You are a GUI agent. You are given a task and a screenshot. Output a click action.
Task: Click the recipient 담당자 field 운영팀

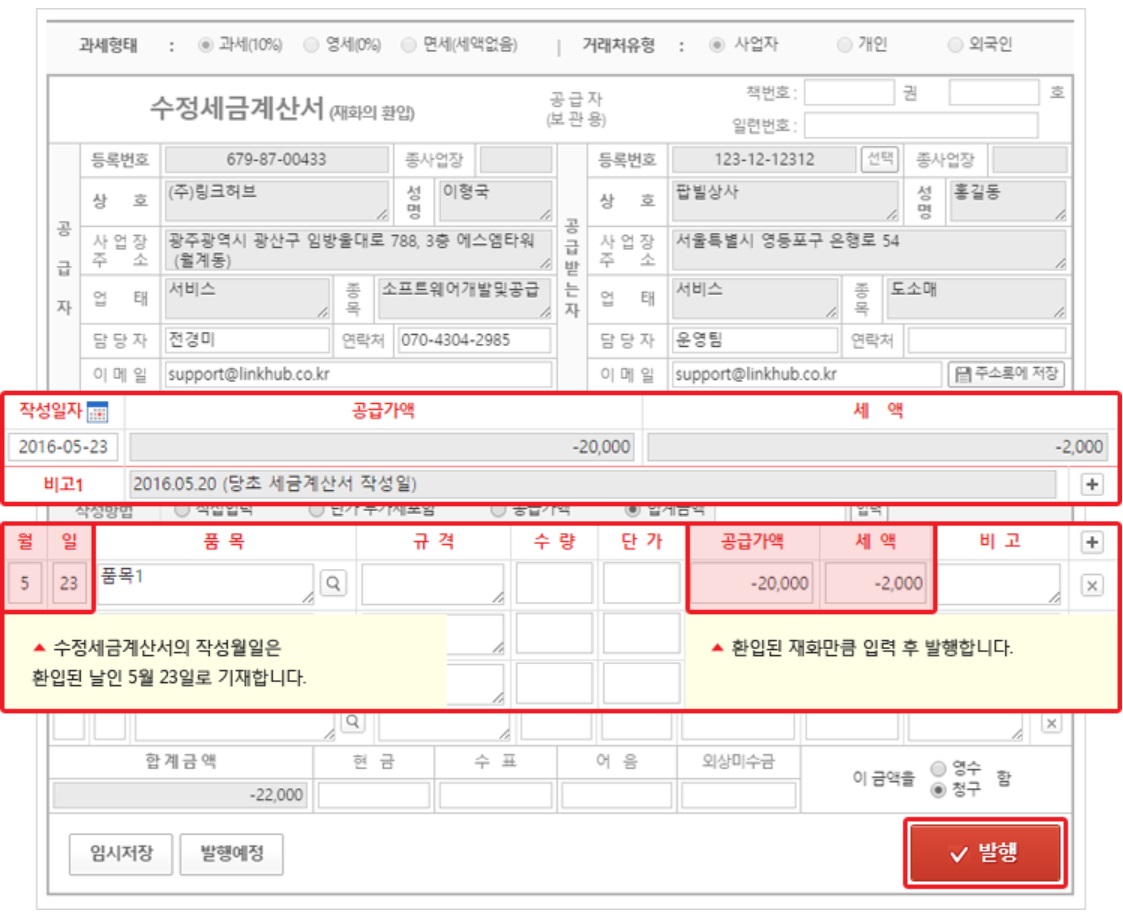(755, 340)
